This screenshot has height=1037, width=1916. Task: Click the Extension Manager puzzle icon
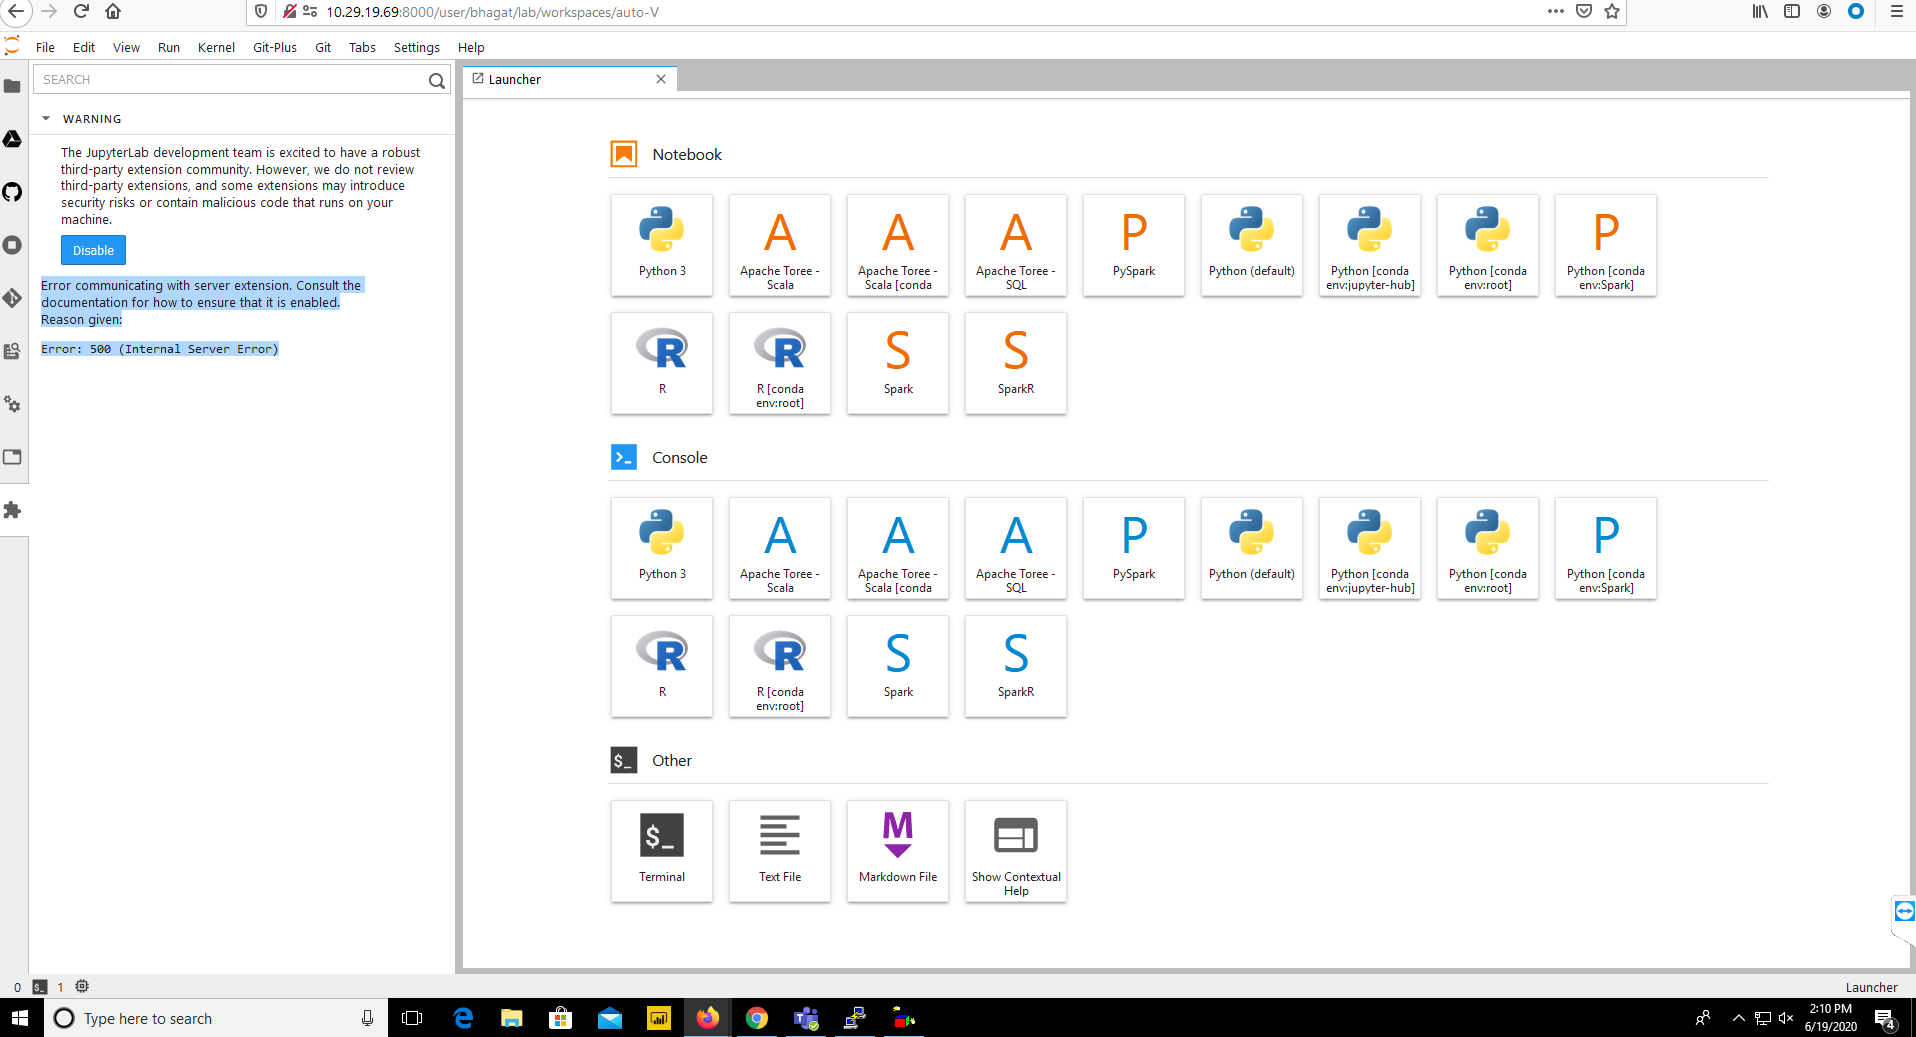pos(13,510)
